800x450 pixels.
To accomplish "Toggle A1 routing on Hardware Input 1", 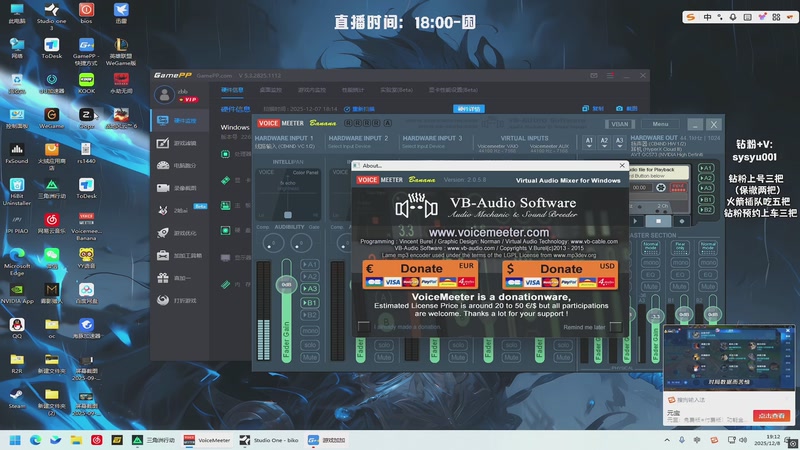I will [x=310, y=264].
